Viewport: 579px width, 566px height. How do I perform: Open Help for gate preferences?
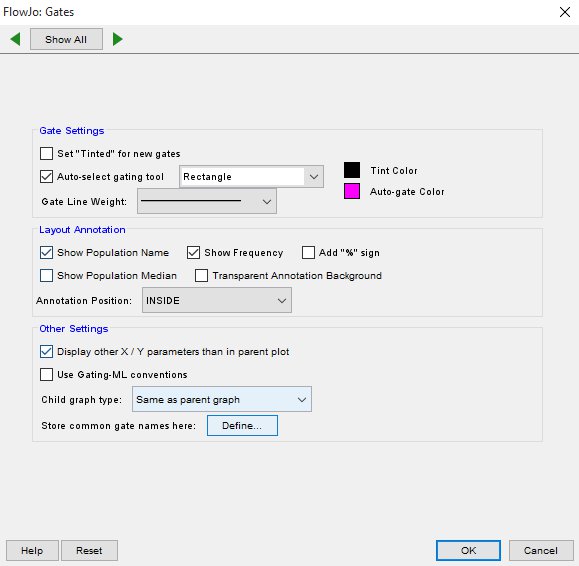click(x=32, y=550)
